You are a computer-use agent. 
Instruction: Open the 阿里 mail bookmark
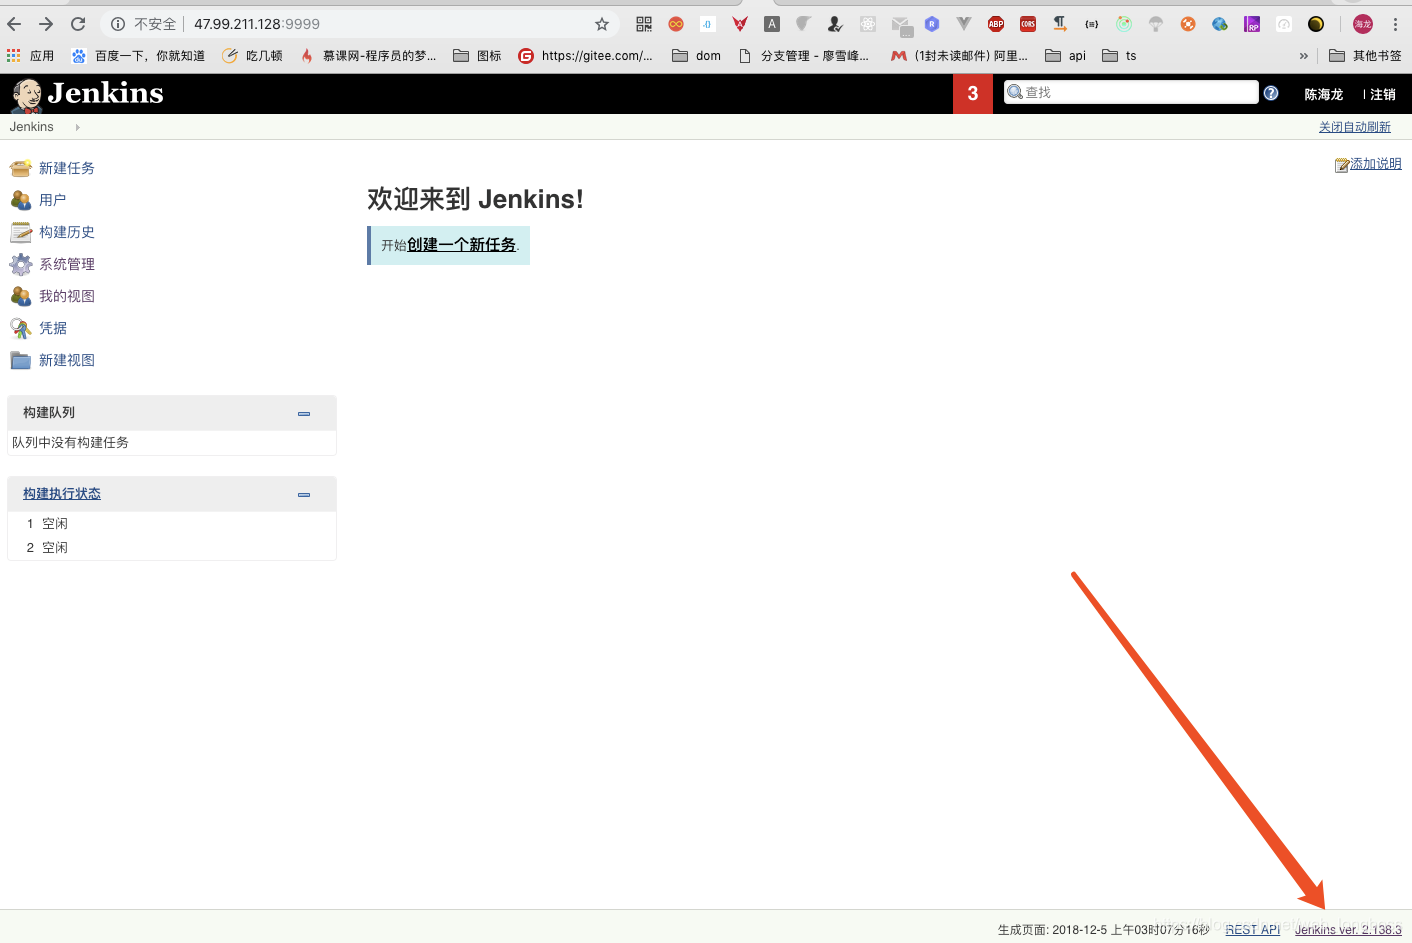[x=959, y=56]
